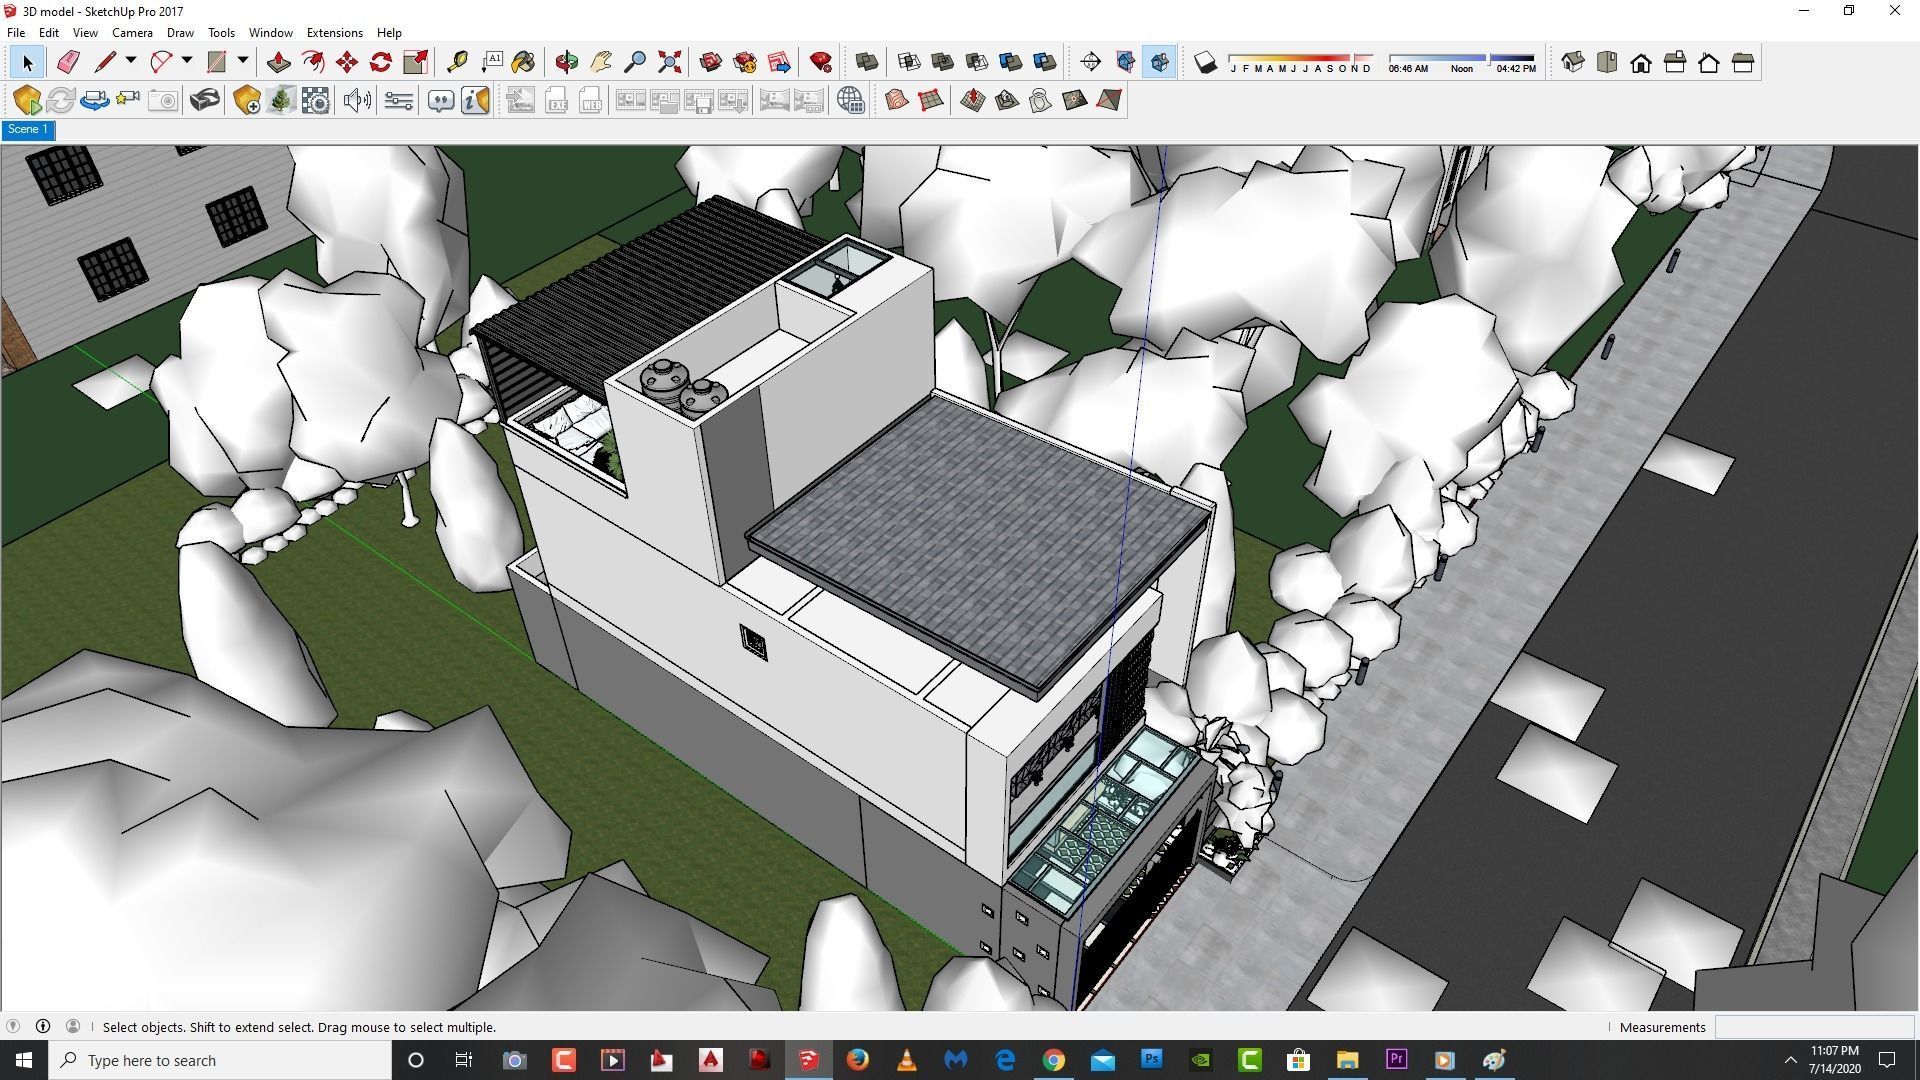Expand the Rectangle tool dropdown arrow
The image size is (1920, 1080).
tap(242, 62)
